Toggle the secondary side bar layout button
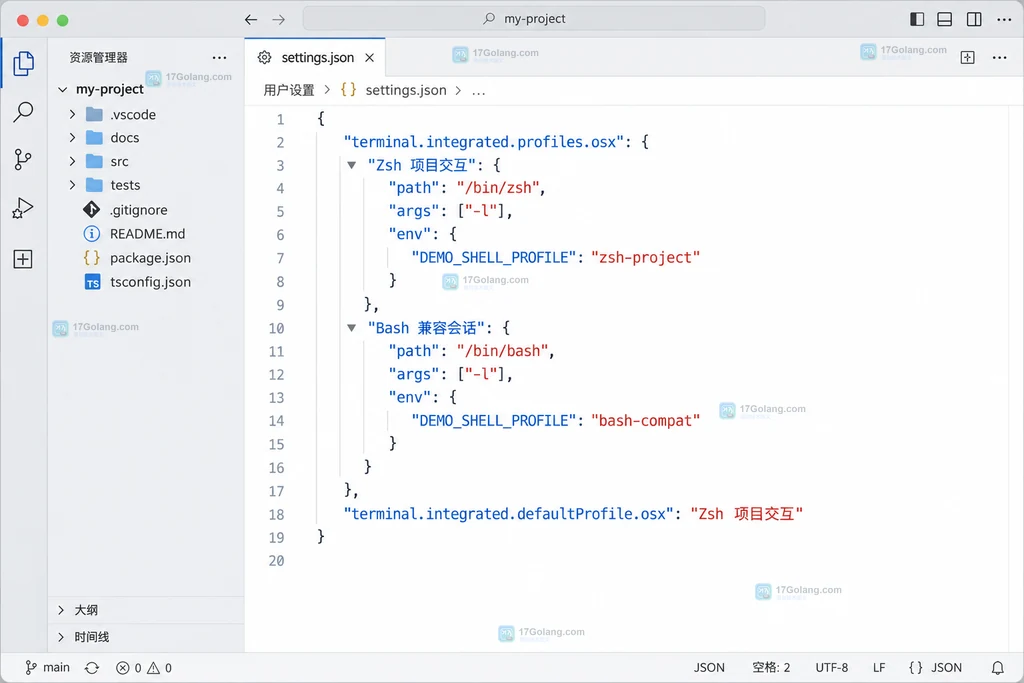Screen dimensions: 1024x683 pyautogui.click(x=974, y=20)
